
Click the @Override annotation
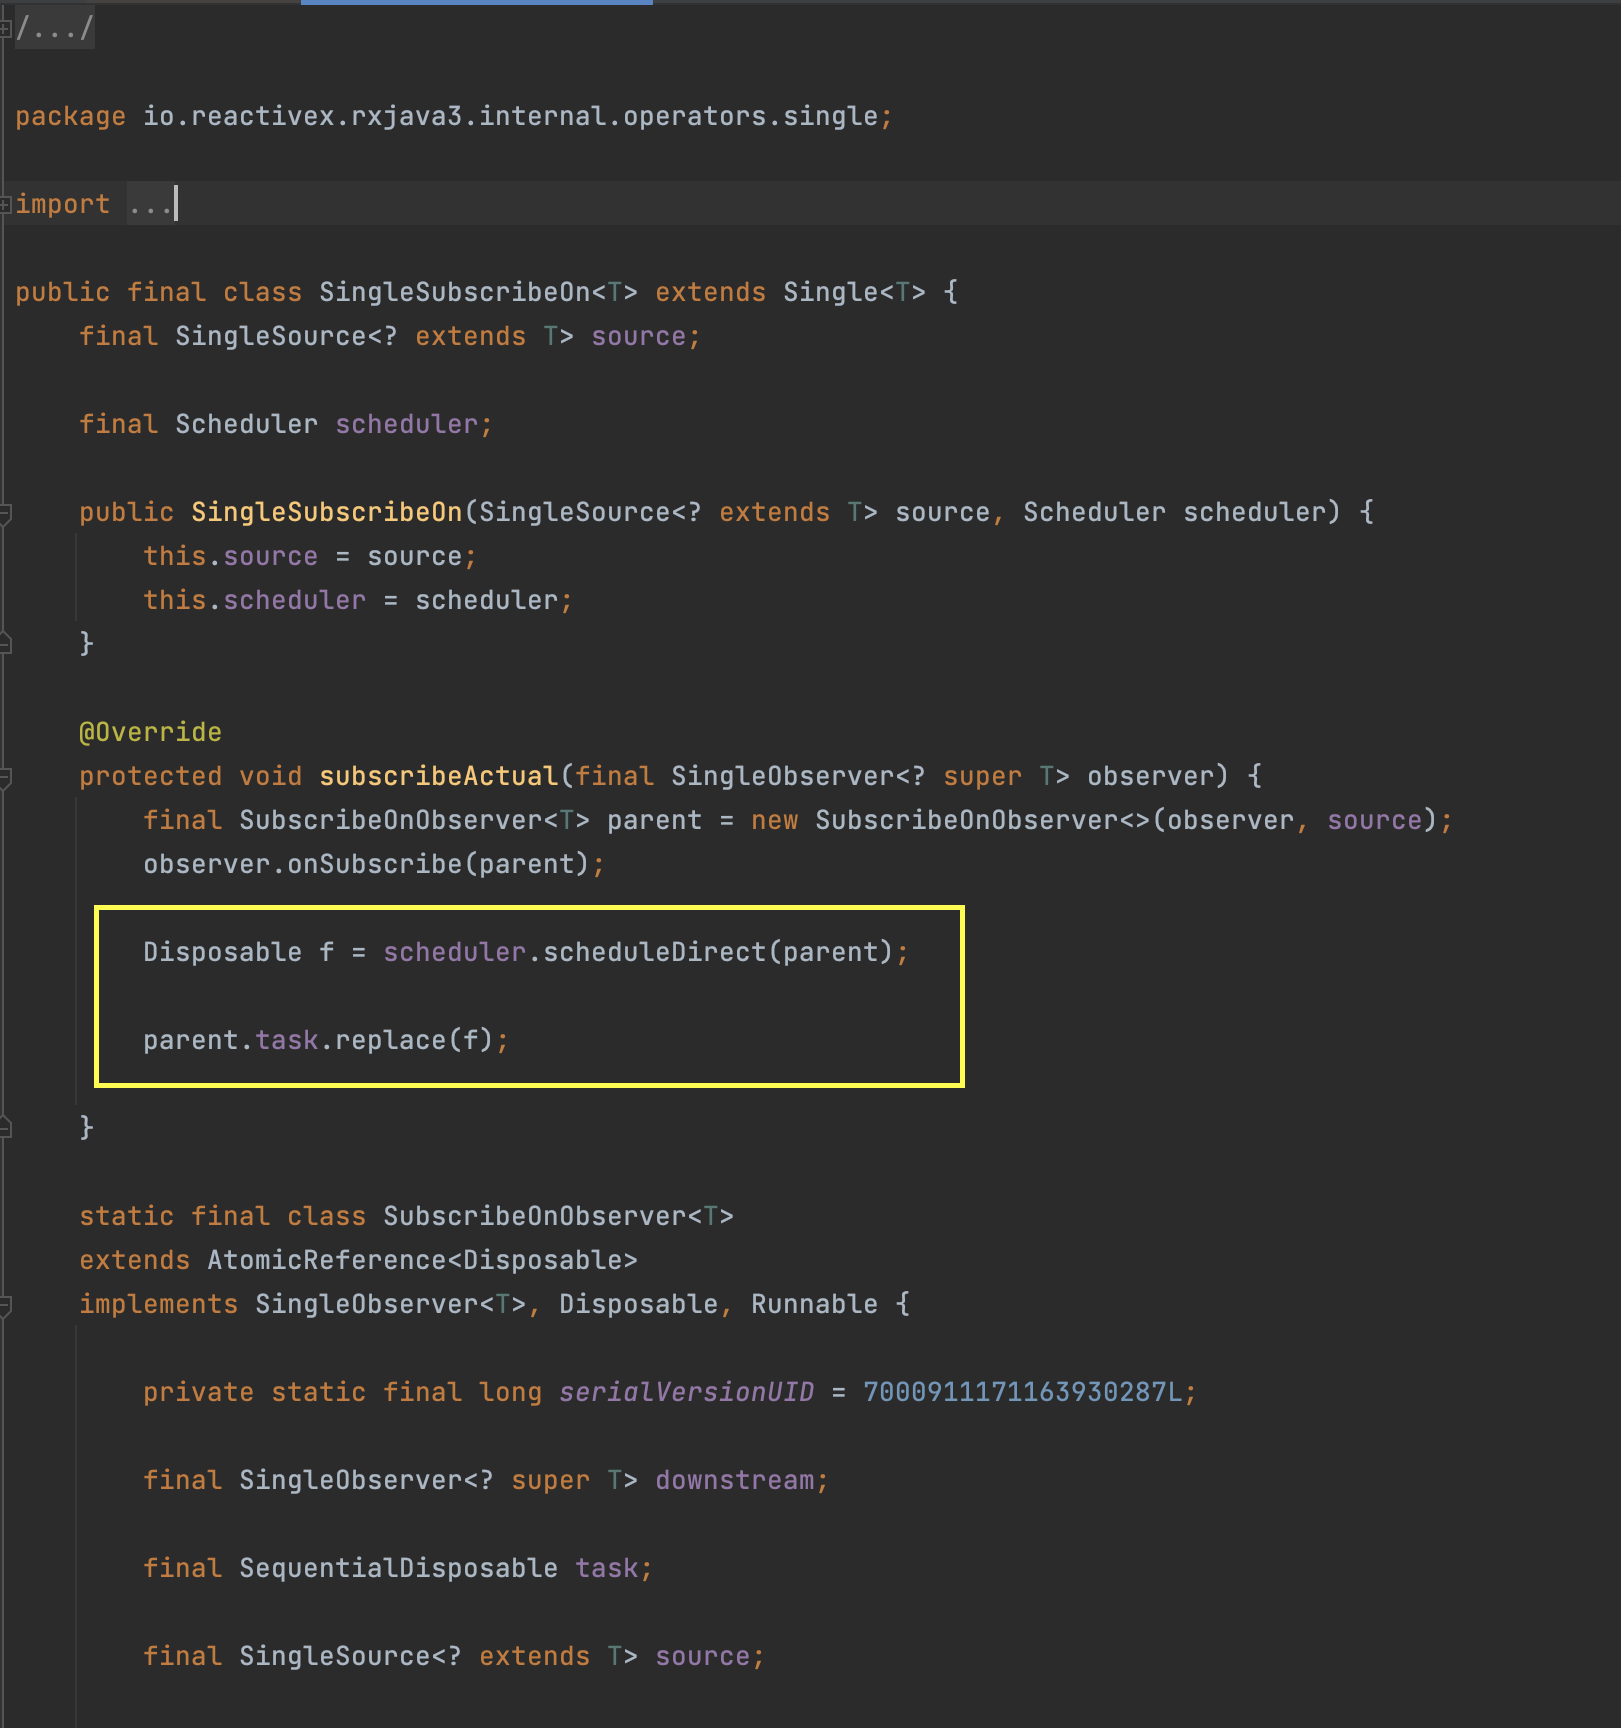pos(151,732)
